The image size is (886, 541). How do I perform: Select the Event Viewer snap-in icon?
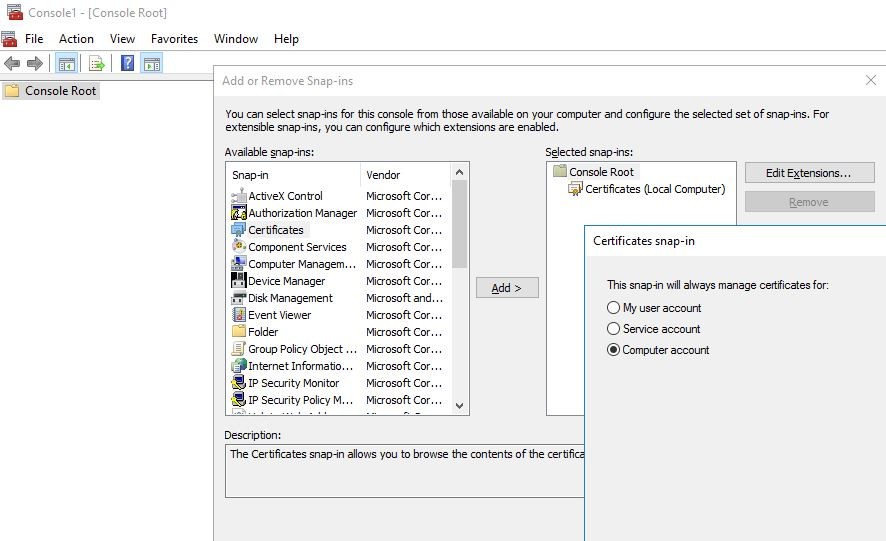pyautogui.click(x=239, y=315)
